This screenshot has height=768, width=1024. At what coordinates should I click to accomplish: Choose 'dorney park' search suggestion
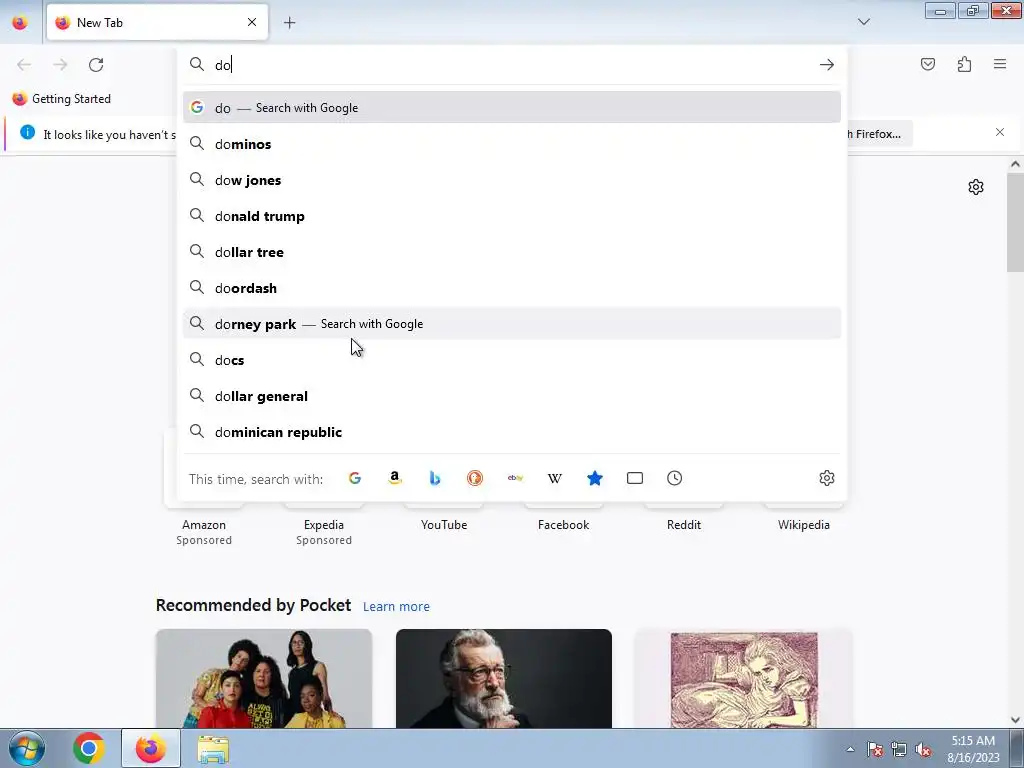point(512,324)
